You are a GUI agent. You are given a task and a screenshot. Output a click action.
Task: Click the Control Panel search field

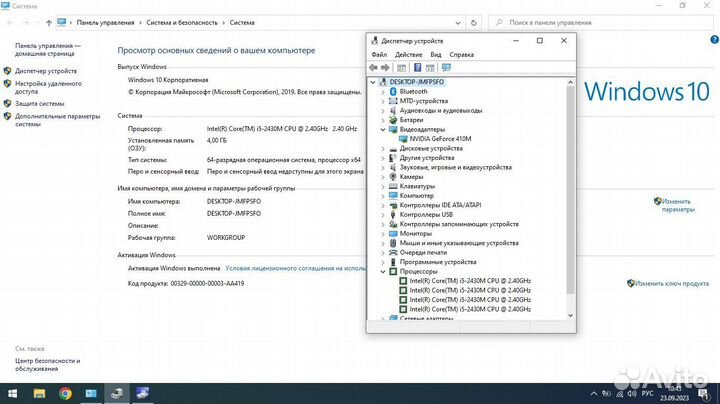click(601, 22)
